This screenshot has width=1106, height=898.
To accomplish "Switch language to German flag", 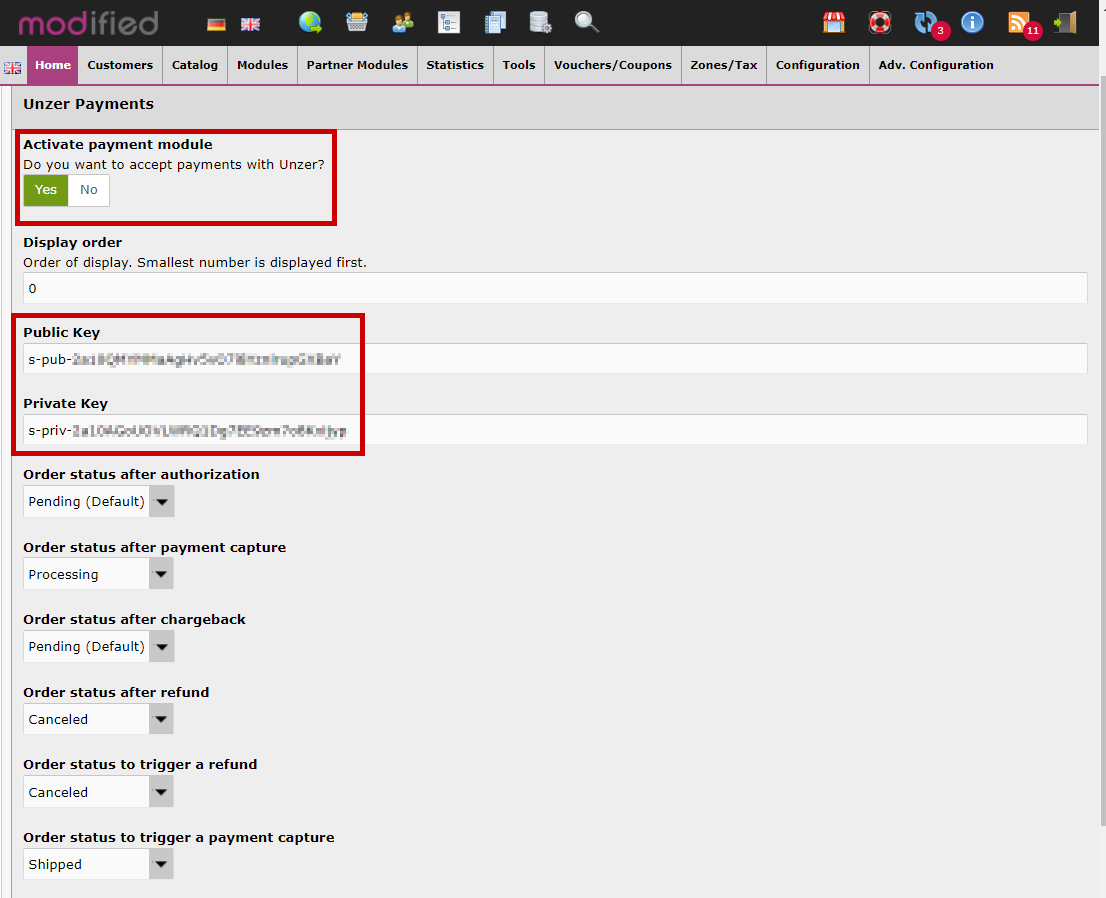I will click(216, 25).
